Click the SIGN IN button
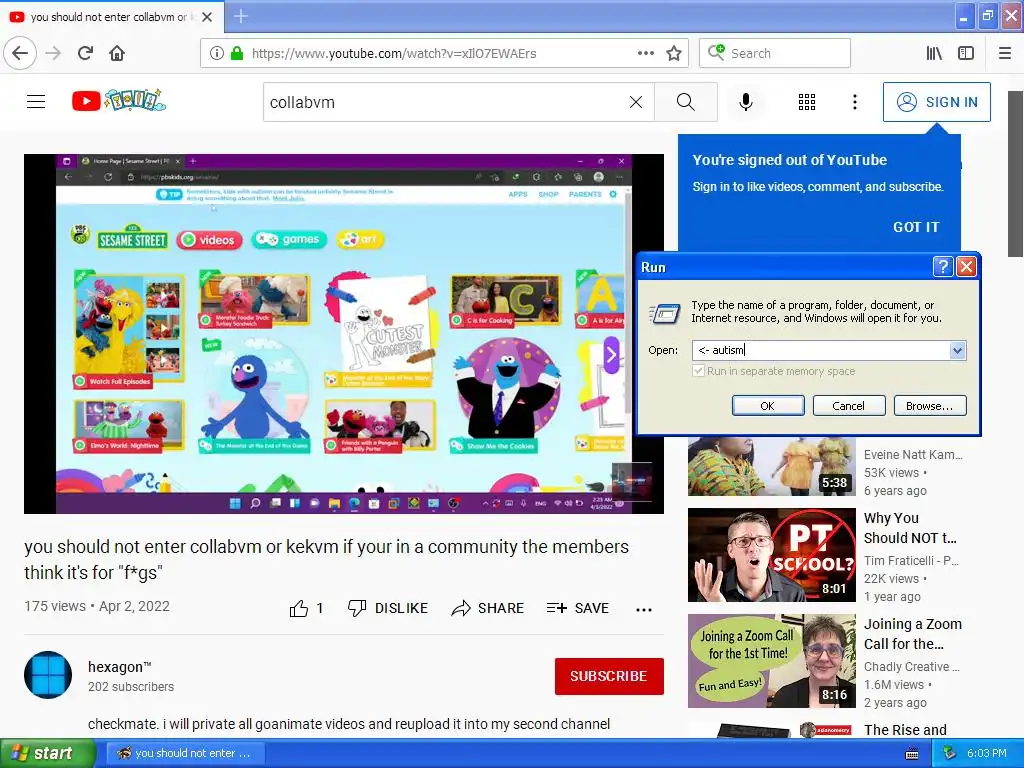The height and width of the screenshot is (768, 1024). tap(936, 102)
